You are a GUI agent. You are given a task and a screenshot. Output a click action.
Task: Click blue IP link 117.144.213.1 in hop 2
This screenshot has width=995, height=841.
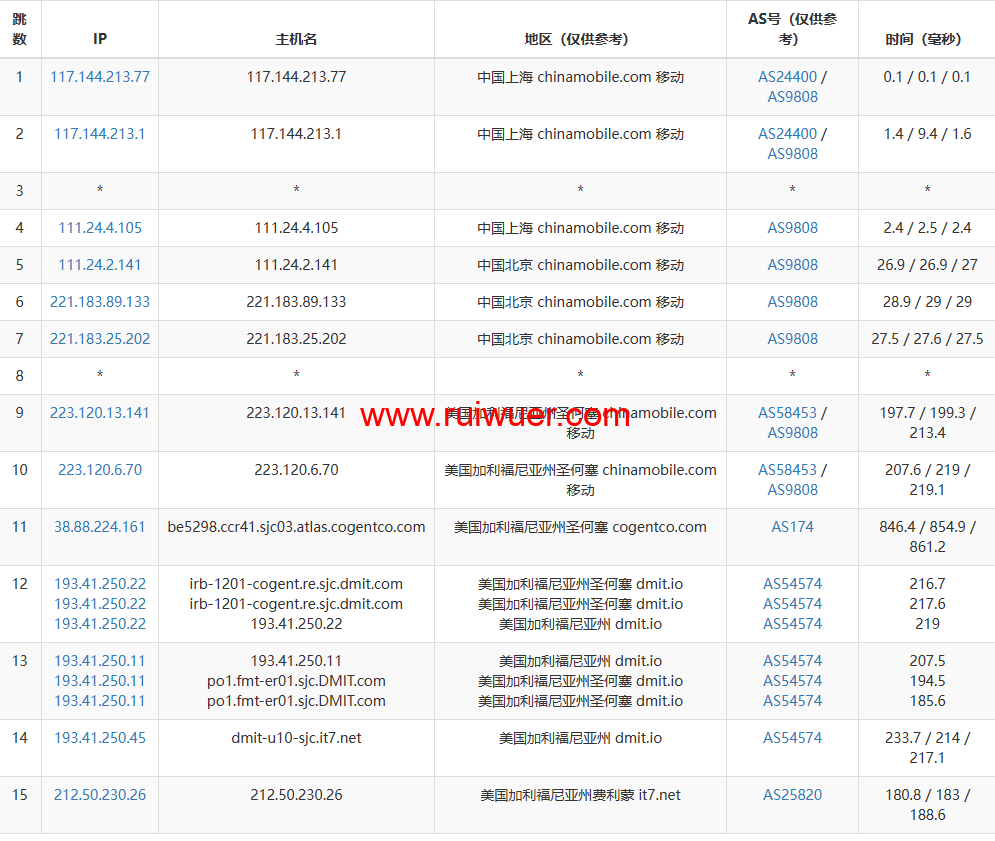coord(100,134)
